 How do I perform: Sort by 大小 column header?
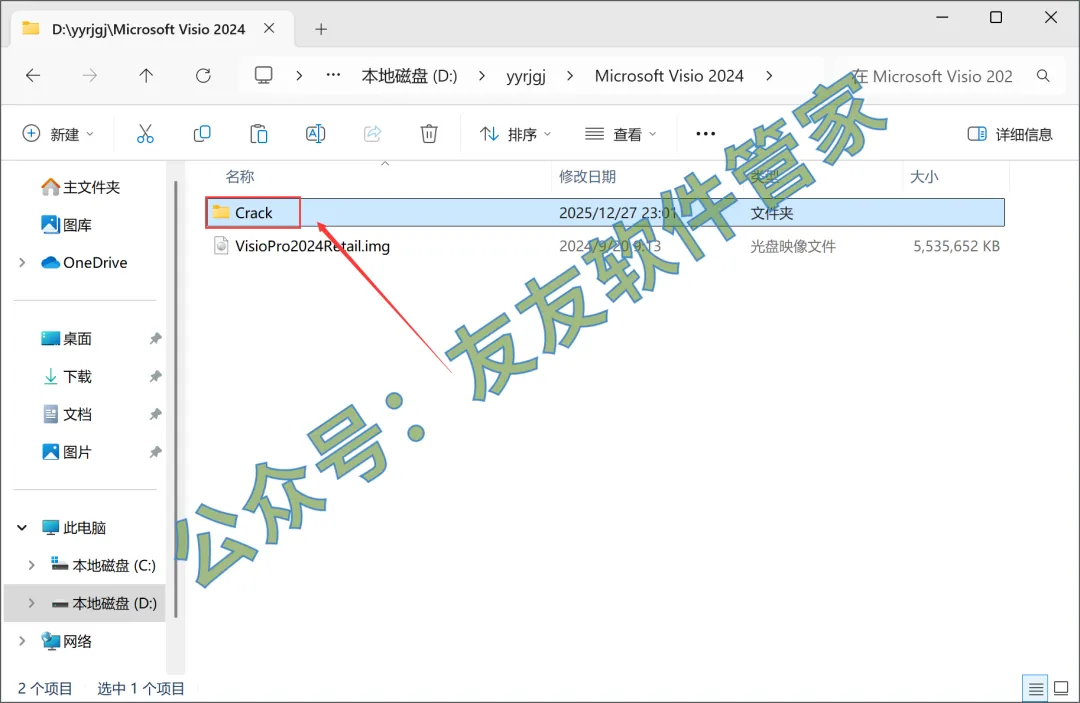coord(924,176)
